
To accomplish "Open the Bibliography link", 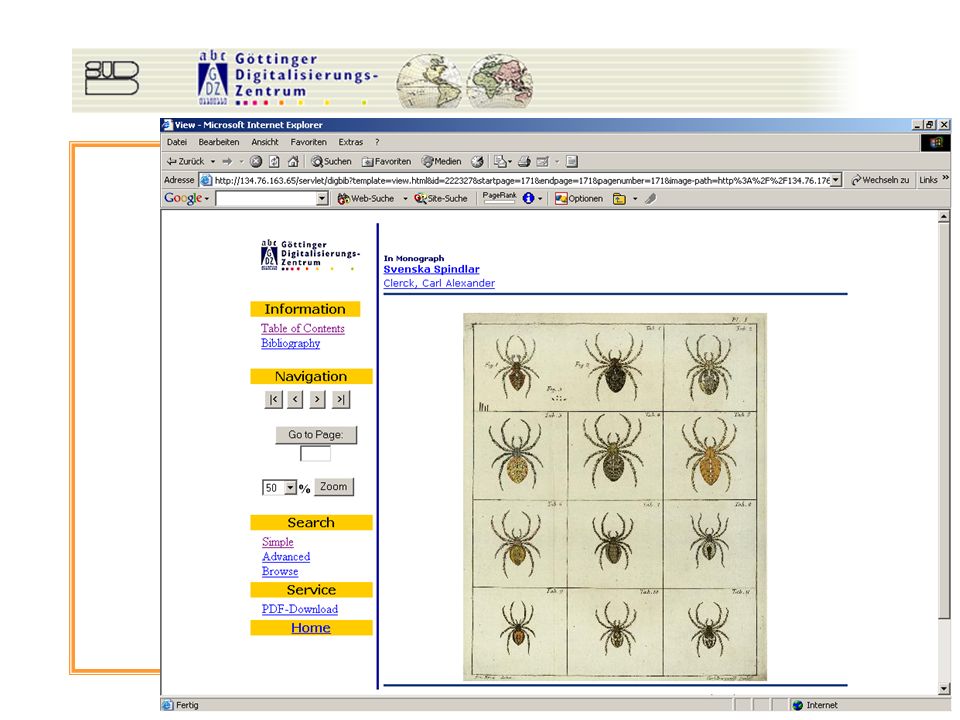I will 290,343.
